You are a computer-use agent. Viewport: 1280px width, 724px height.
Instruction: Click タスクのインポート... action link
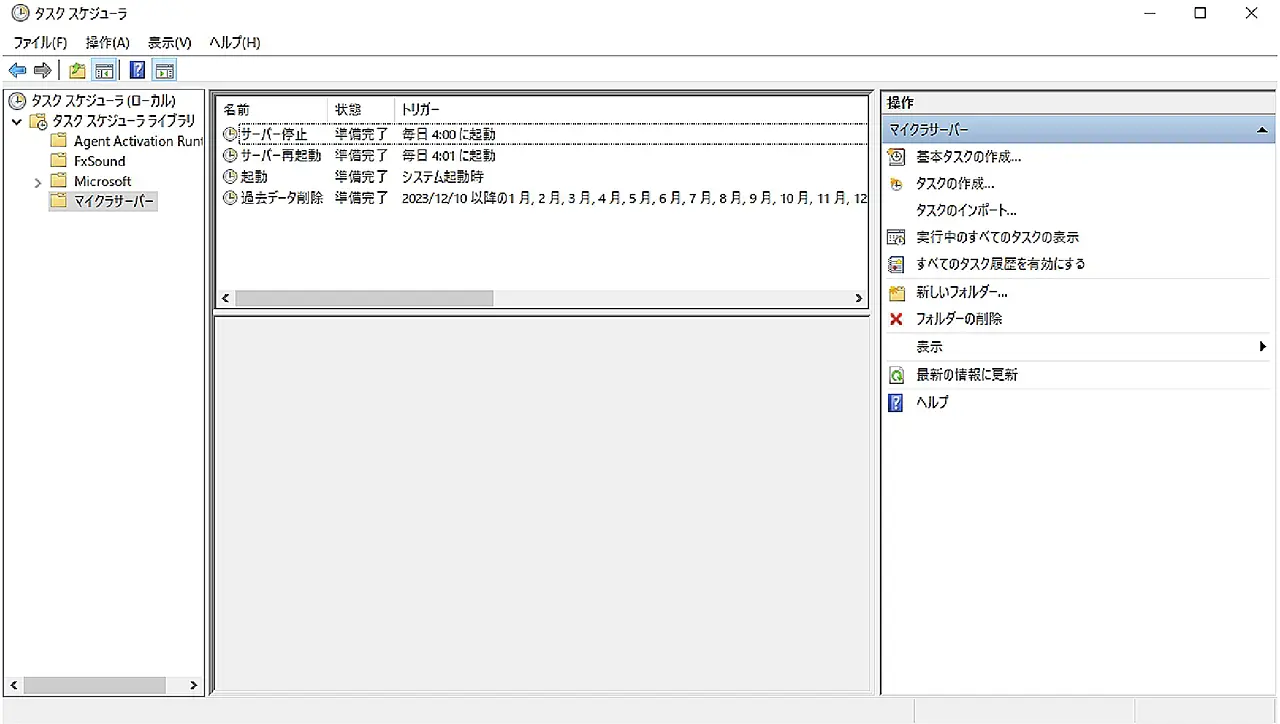pyautogui.click(x=966, y=211)
